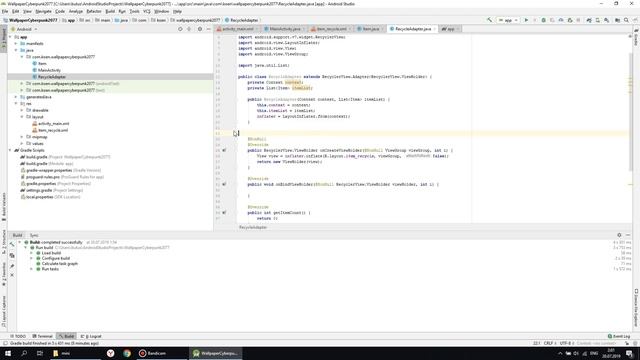The height and width of the screenshot is (360, 640).
Task: Open the VCS menu
Action: pos(147,11)
